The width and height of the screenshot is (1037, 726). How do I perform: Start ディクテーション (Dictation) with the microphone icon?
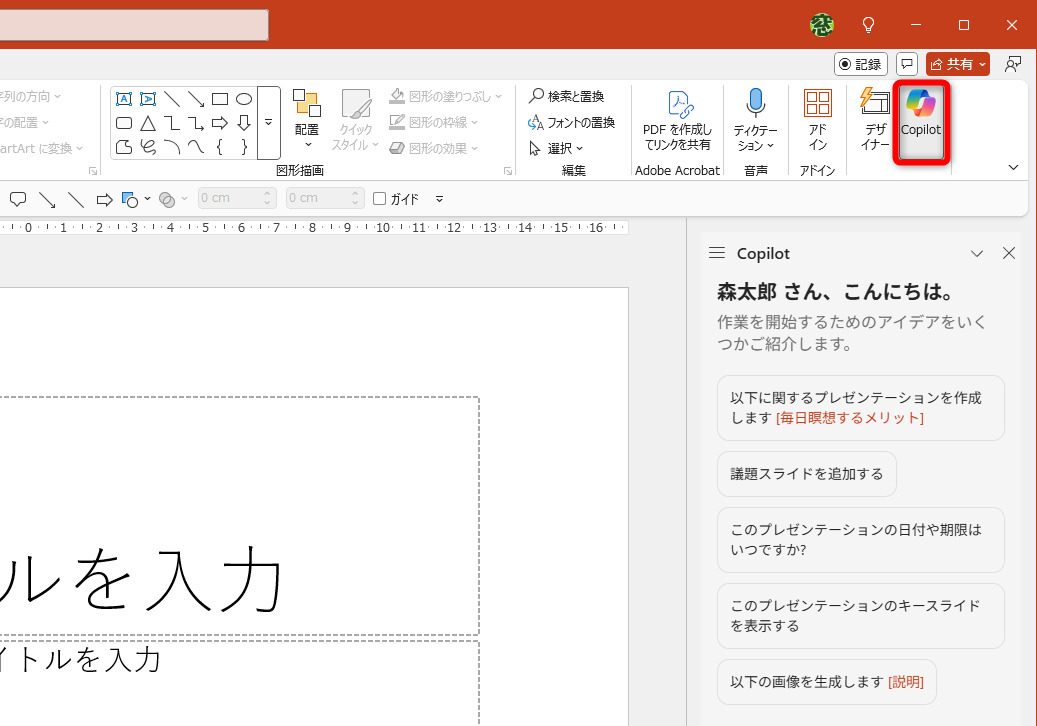click(x=756, y=112)
